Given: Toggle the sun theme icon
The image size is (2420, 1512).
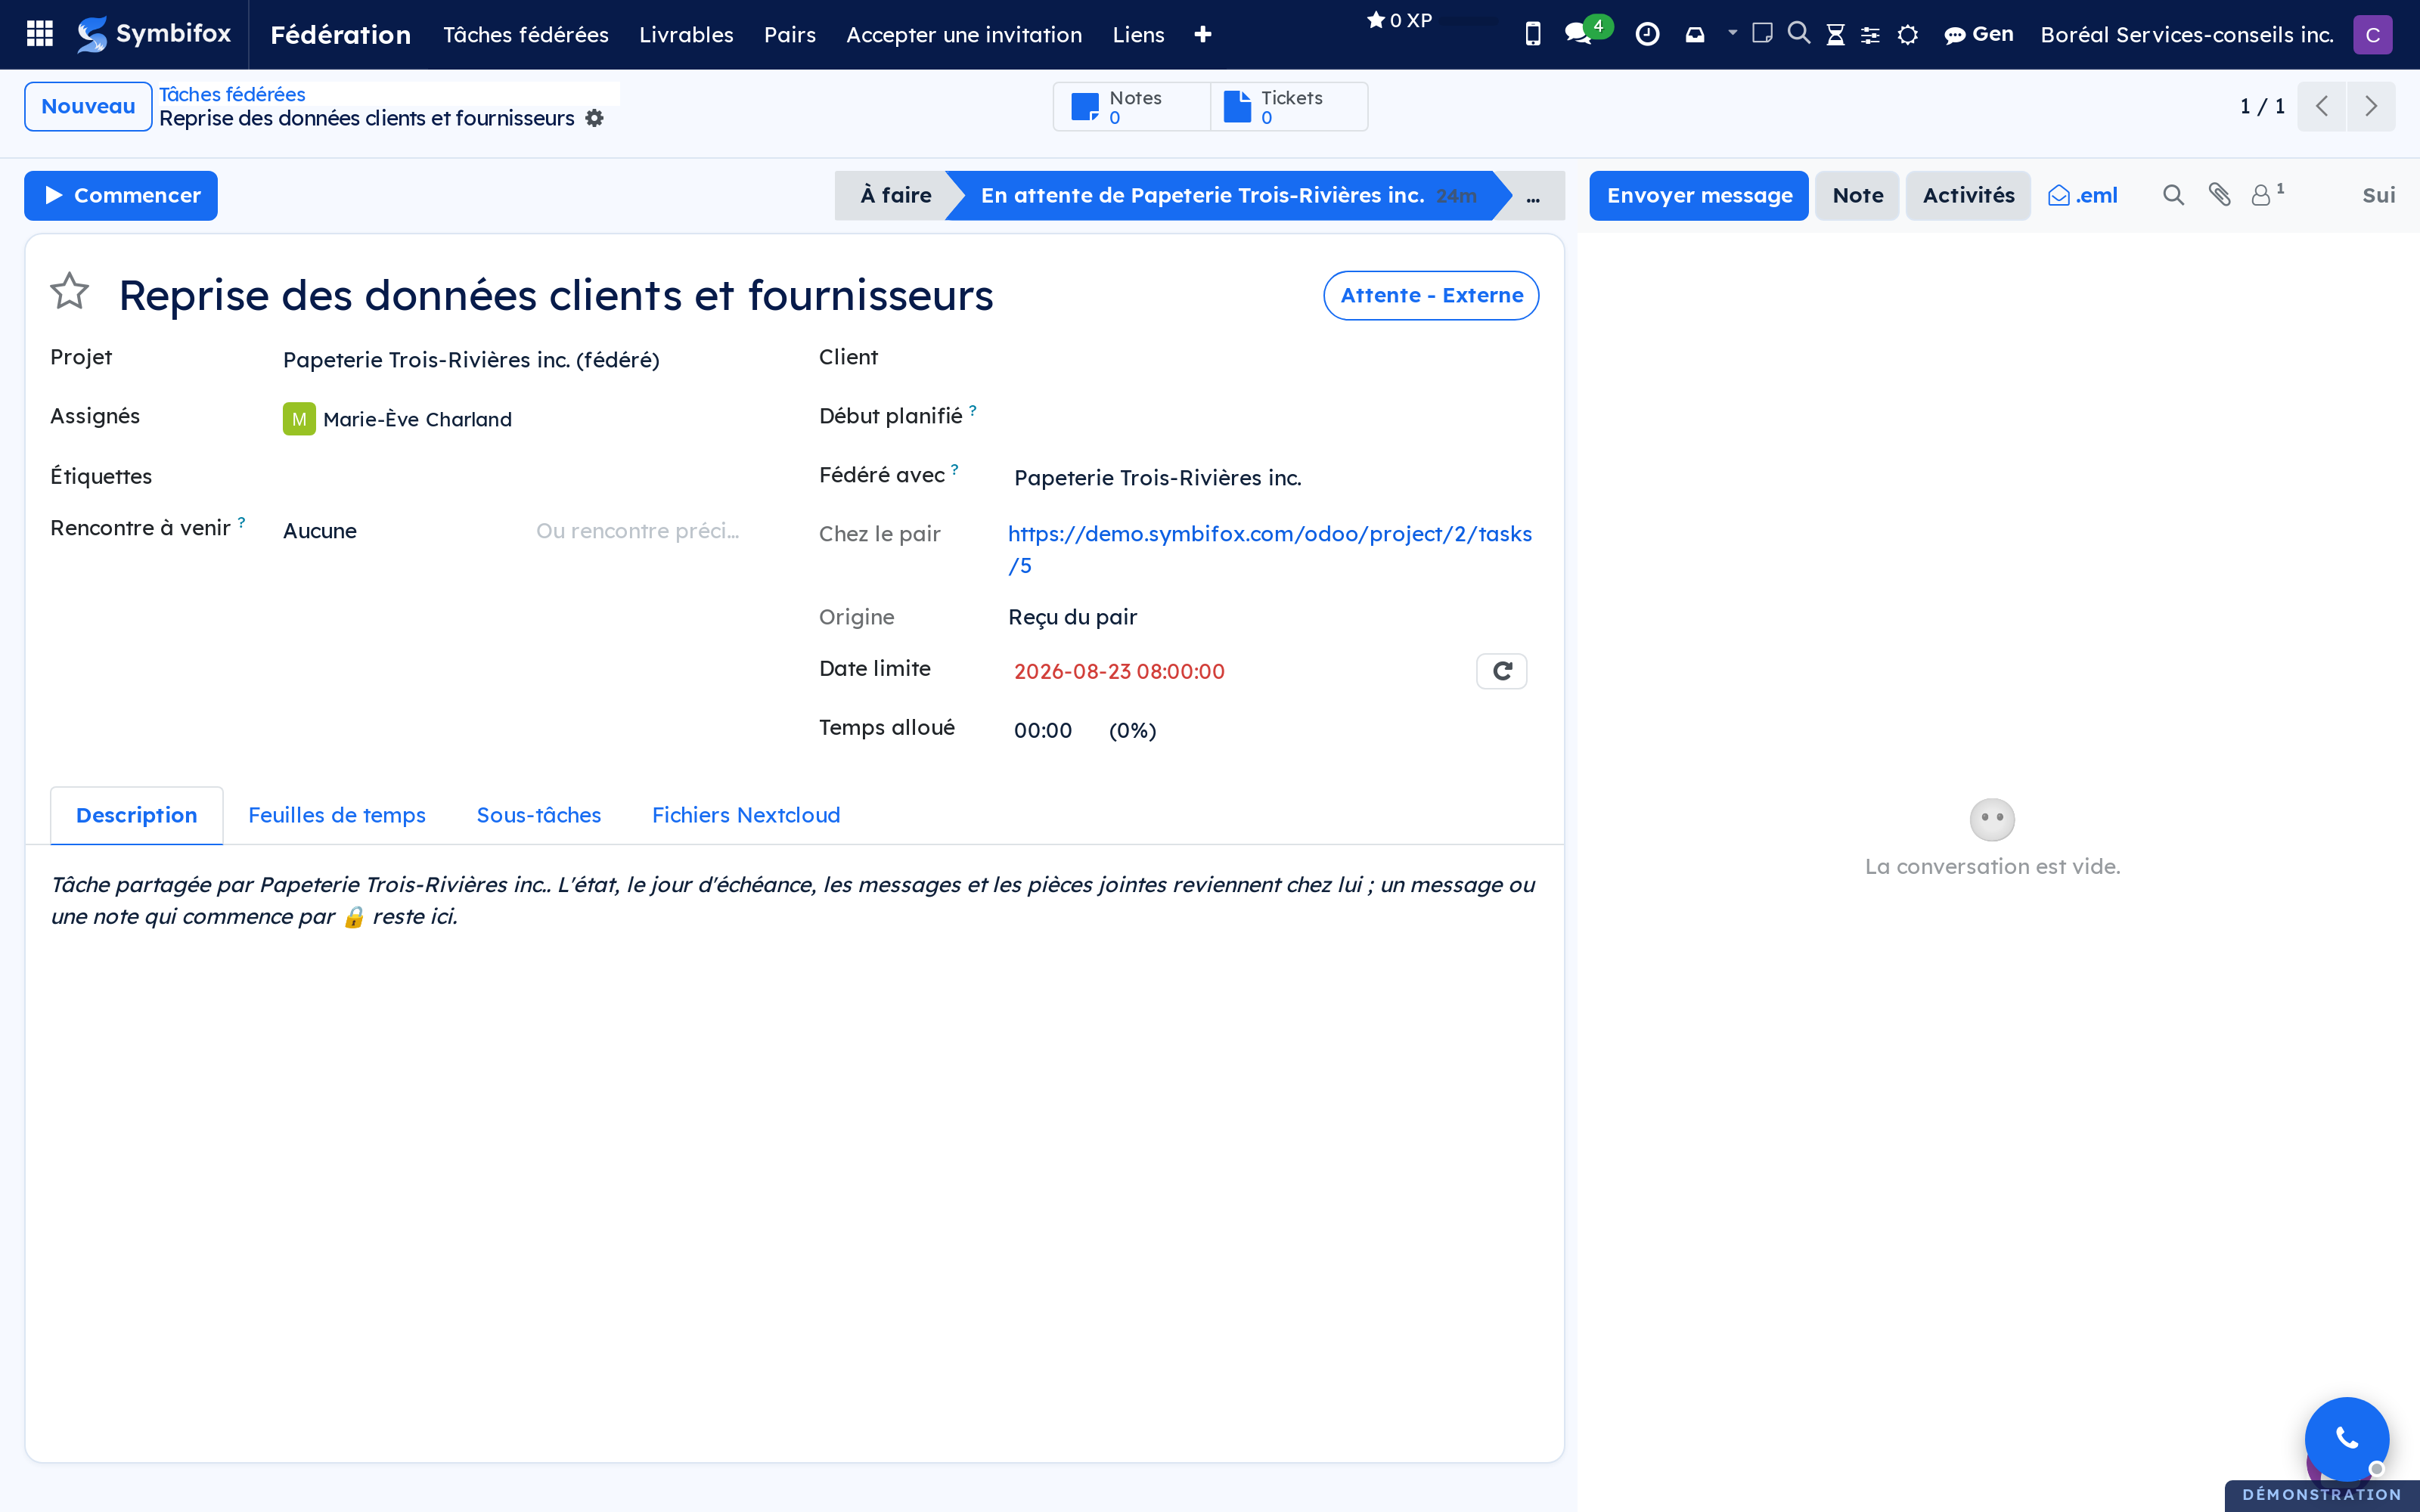Looking at the screenshot, I should (x=1907, y=35).
